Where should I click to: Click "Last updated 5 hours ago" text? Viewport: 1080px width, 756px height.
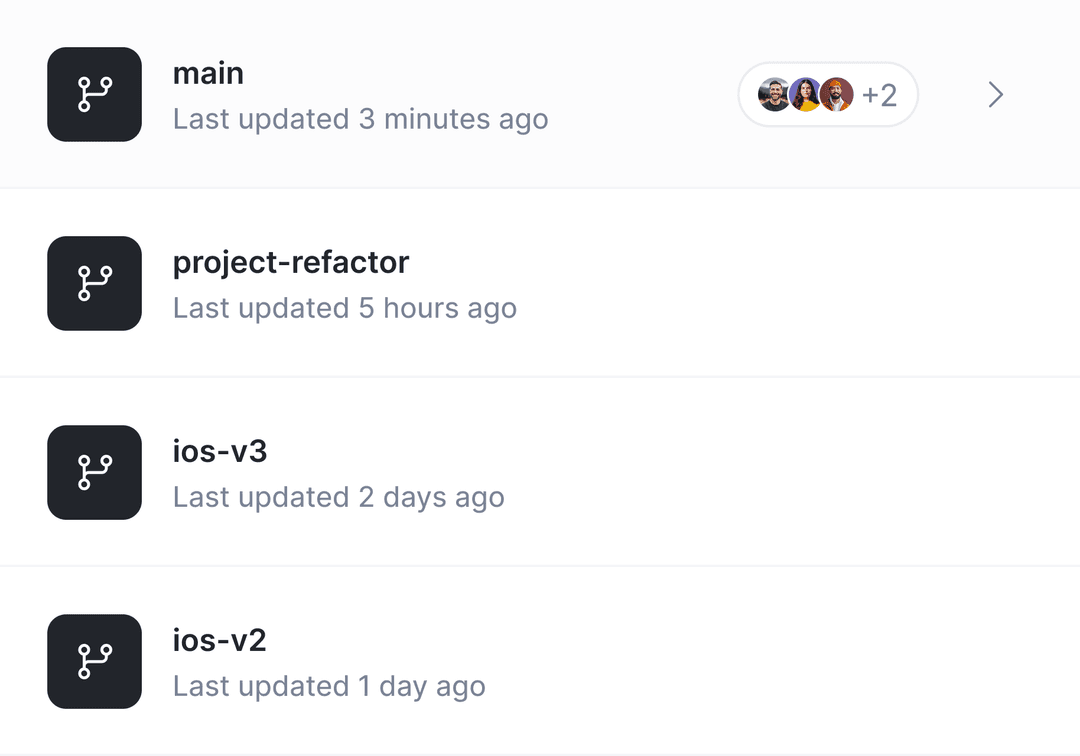[x=345, y=308]
